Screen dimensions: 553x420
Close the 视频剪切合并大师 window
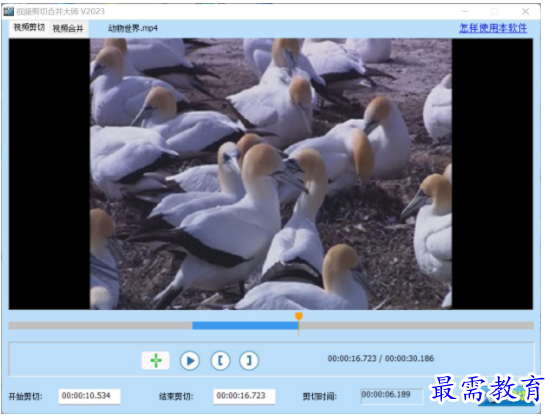[525, 12]
